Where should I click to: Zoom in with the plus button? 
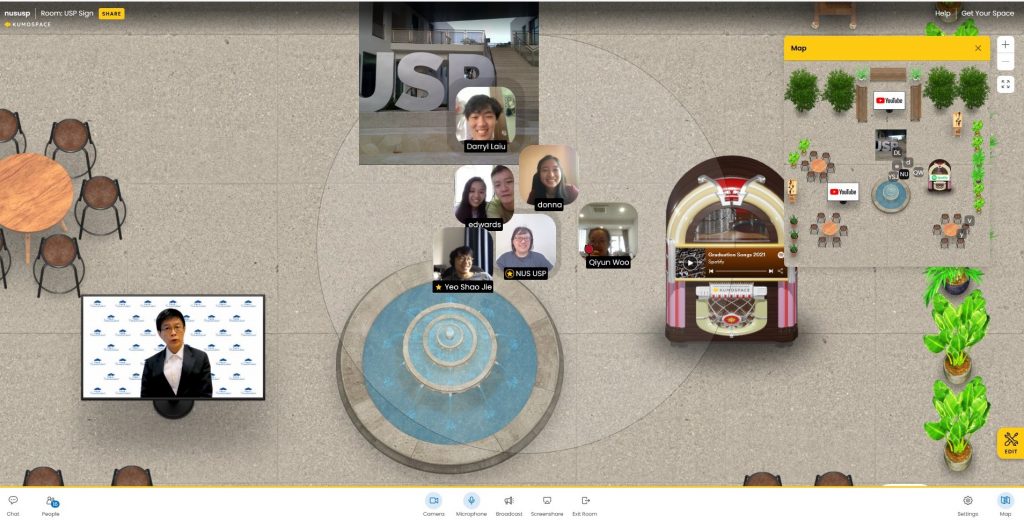pyautogui.click(x=1005, y=45)
